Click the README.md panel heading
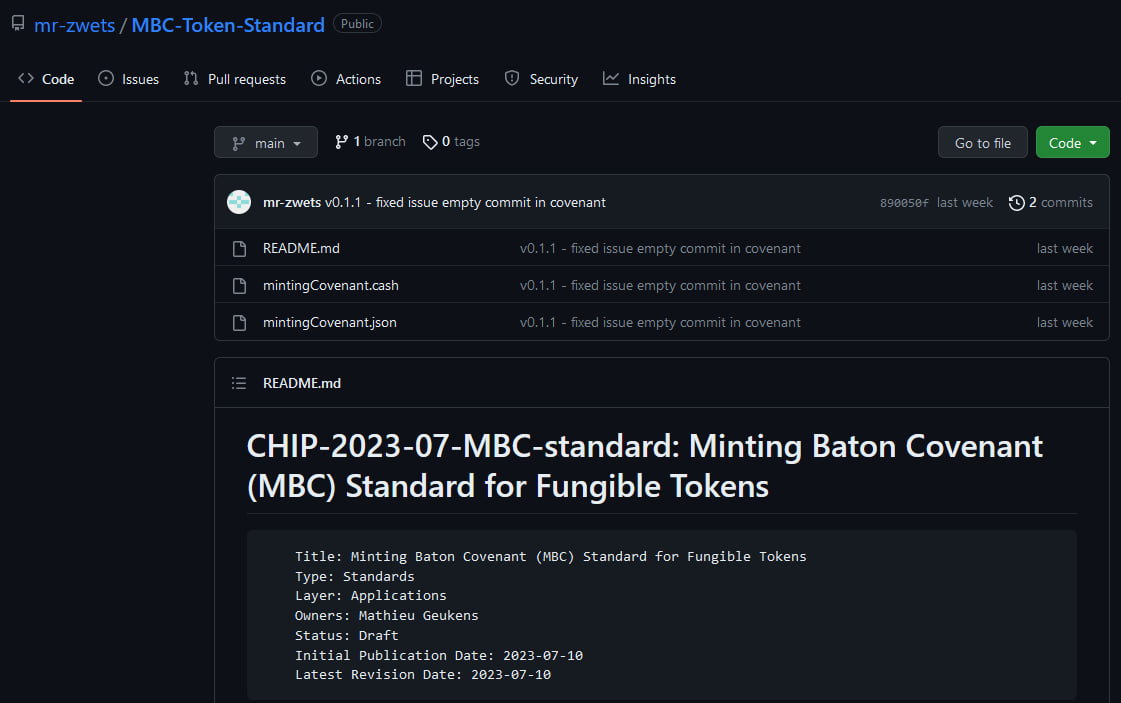This screenshot has width=1121, height=703. pyautogui.click(x=302, y=383)
